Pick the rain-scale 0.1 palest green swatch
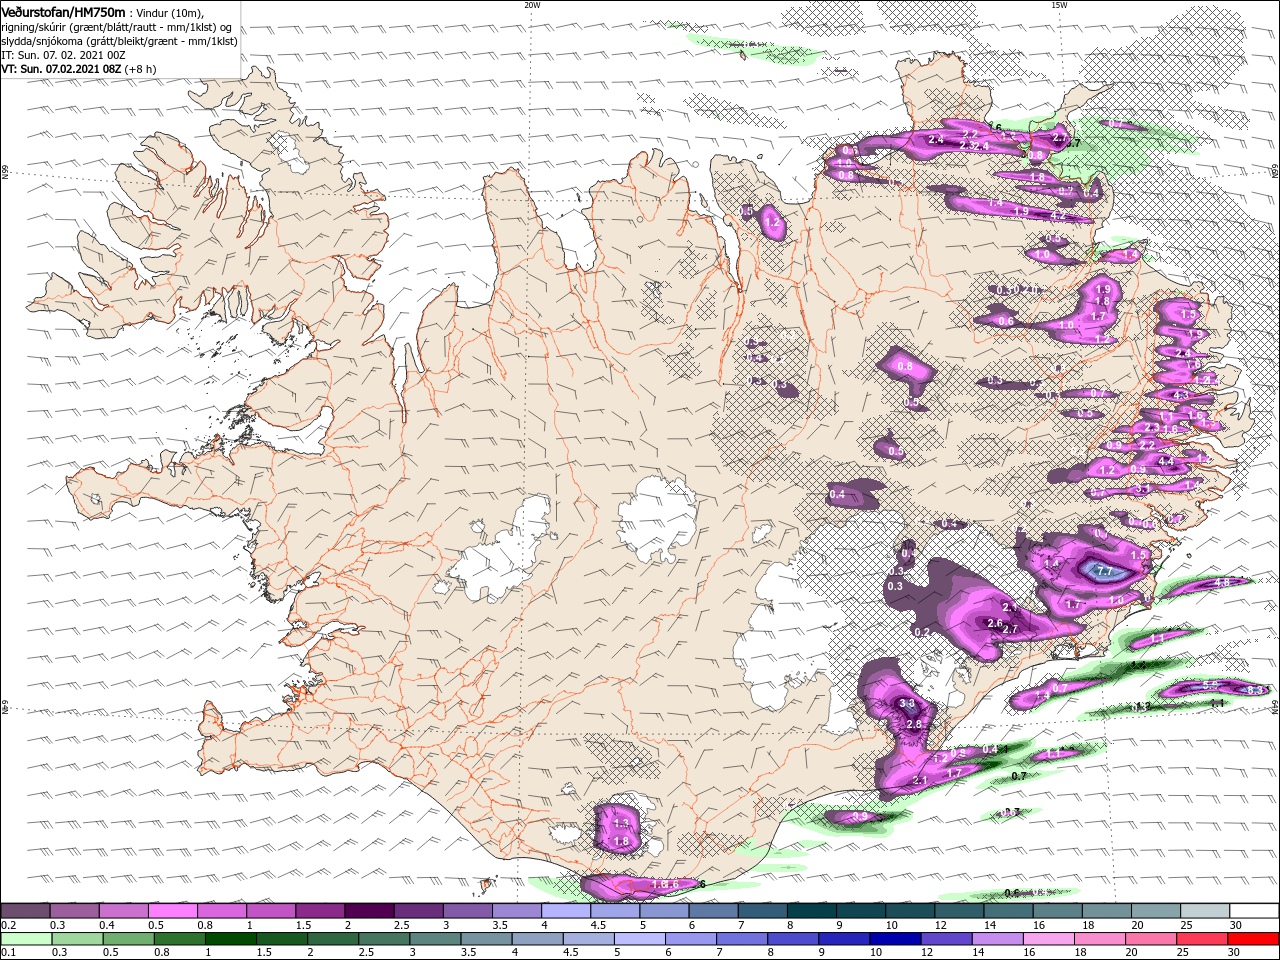Screen dimensions: 1280x960 (26, 938)
